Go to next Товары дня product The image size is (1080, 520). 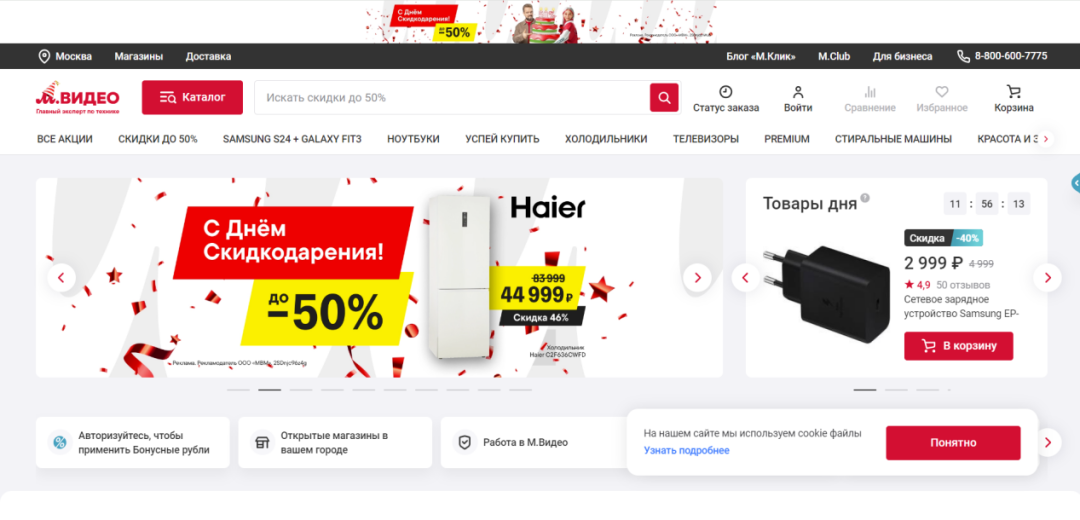tap(1048, 278)
